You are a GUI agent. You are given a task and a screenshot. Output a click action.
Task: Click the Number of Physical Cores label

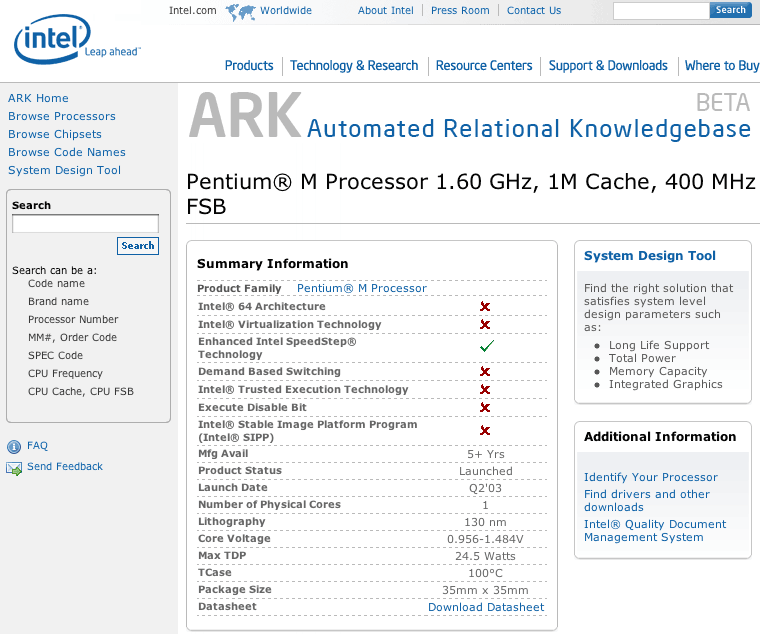point(270,505)
